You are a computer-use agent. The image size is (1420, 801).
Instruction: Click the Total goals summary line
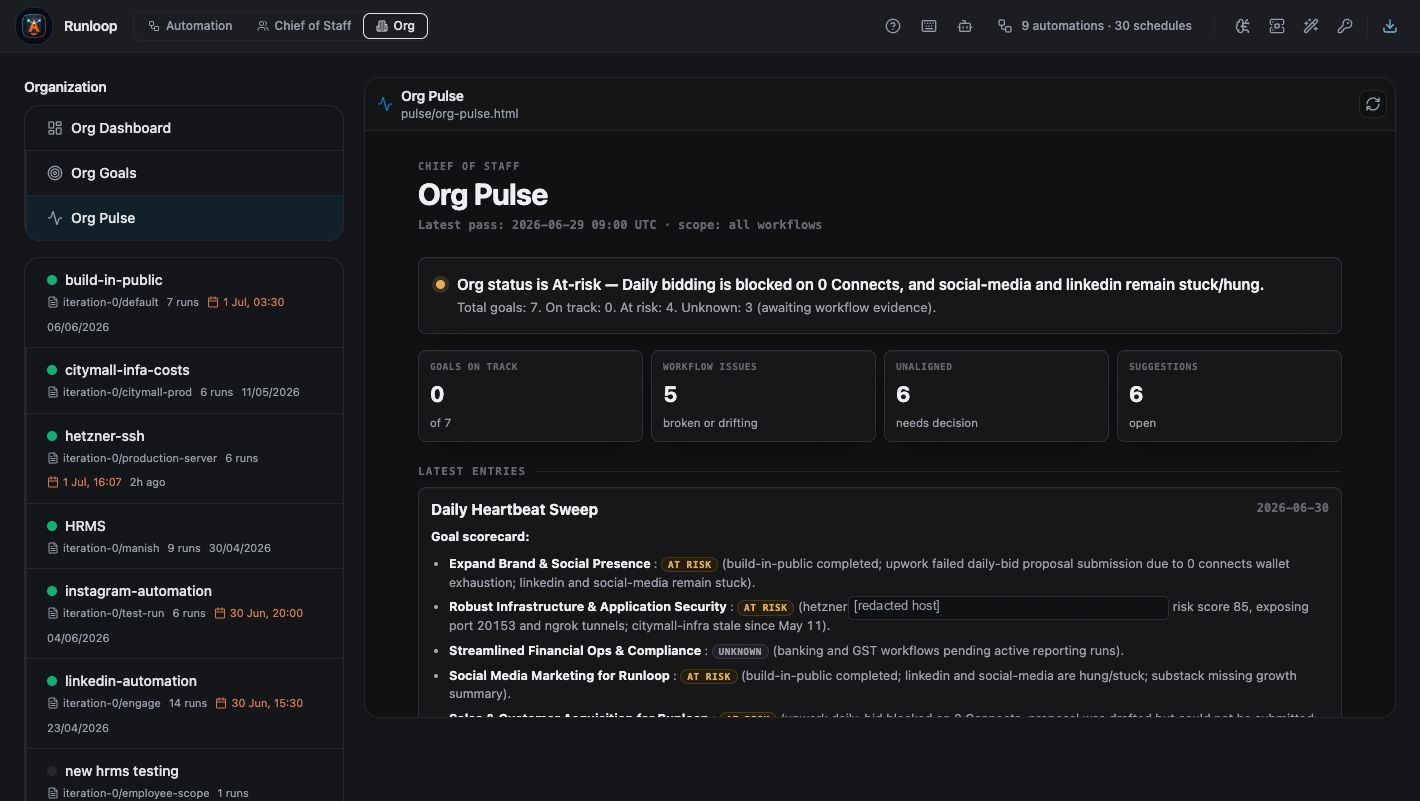point(696,308)
